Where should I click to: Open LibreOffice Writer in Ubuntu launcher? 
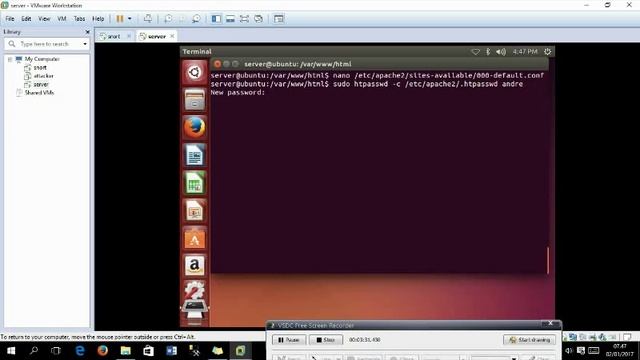click(194, 156)
